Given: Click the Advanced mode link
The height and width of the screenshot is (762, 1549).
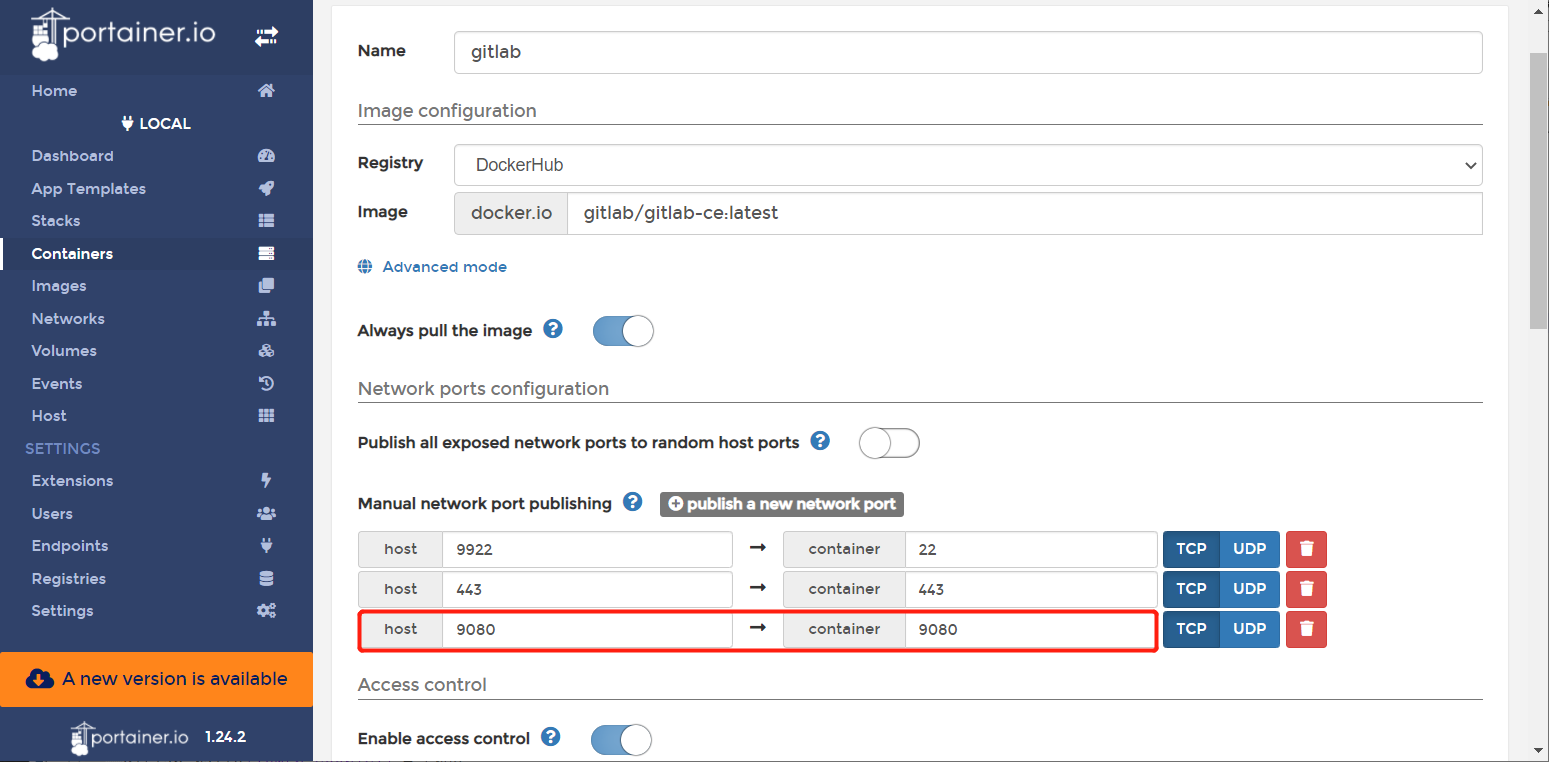Looking at the screenshot, I should 444,267.
